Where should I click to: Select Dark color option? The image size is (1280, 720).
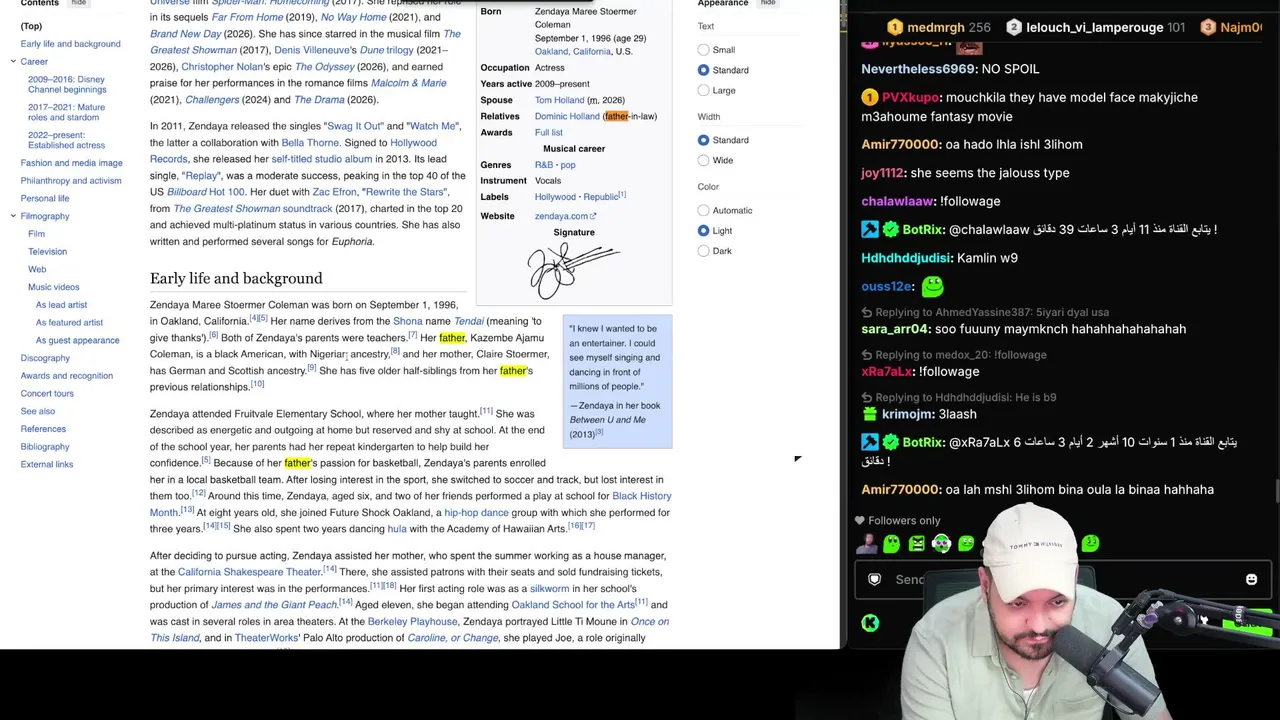[x=704, y=251]
